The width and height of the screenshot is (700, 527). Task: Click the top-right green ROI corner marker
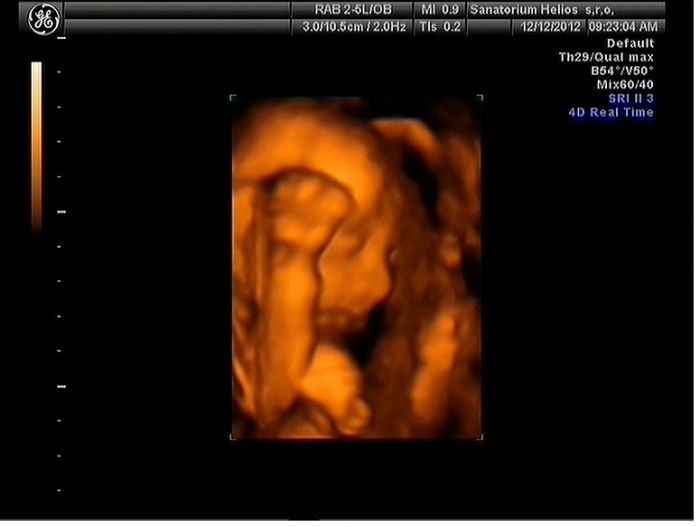pyautogui.click(x=480, y=98)
